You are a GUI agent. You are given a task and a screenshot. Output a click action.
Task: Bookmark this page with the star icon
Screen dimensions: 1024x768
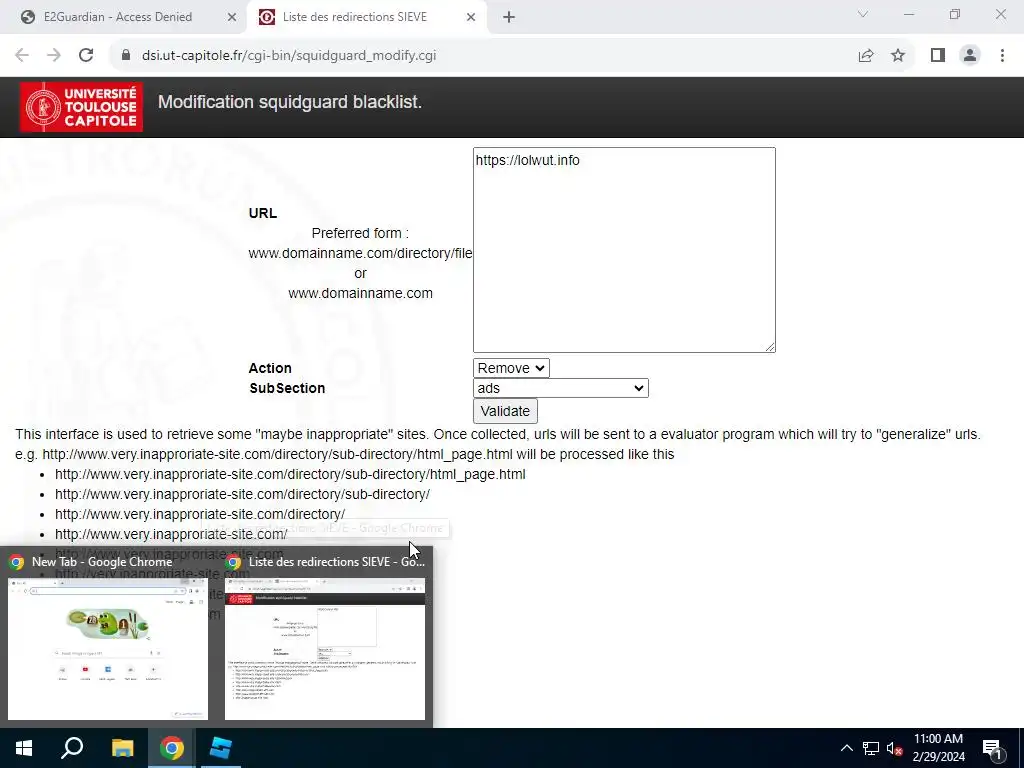coord(898,56)
